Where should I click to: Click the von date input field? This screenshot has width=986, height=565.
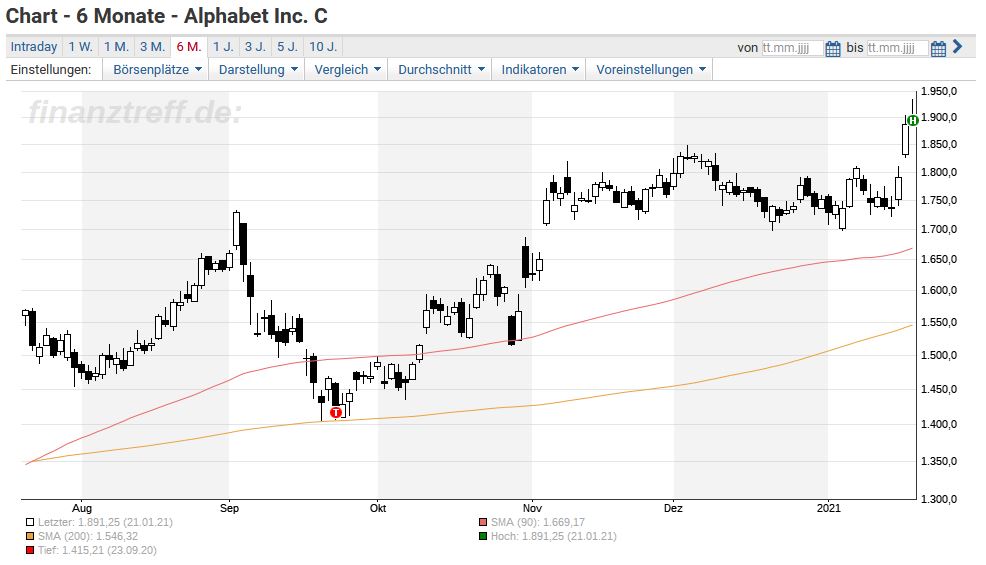pyautogui.click(x=792, y=48)
